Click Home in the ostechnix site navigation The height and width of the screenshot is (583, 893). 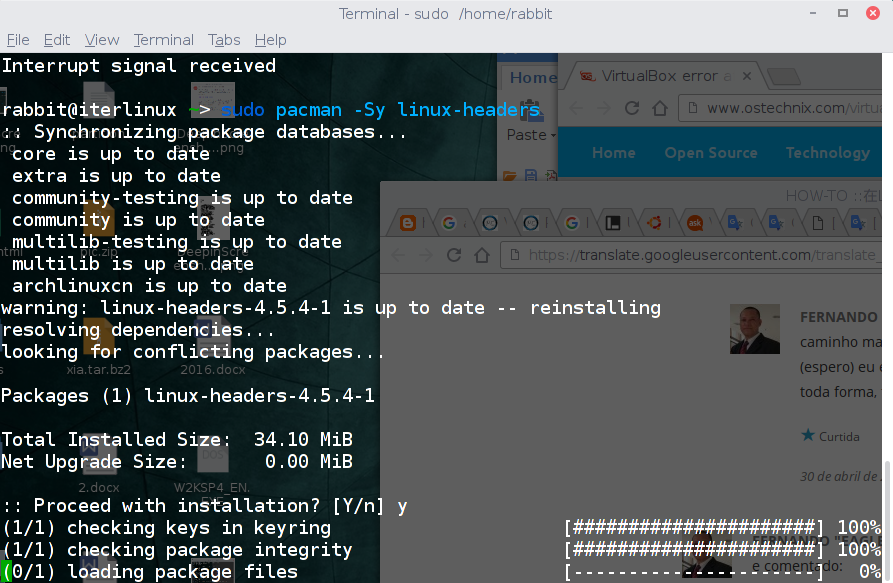[x=613, y=153]
